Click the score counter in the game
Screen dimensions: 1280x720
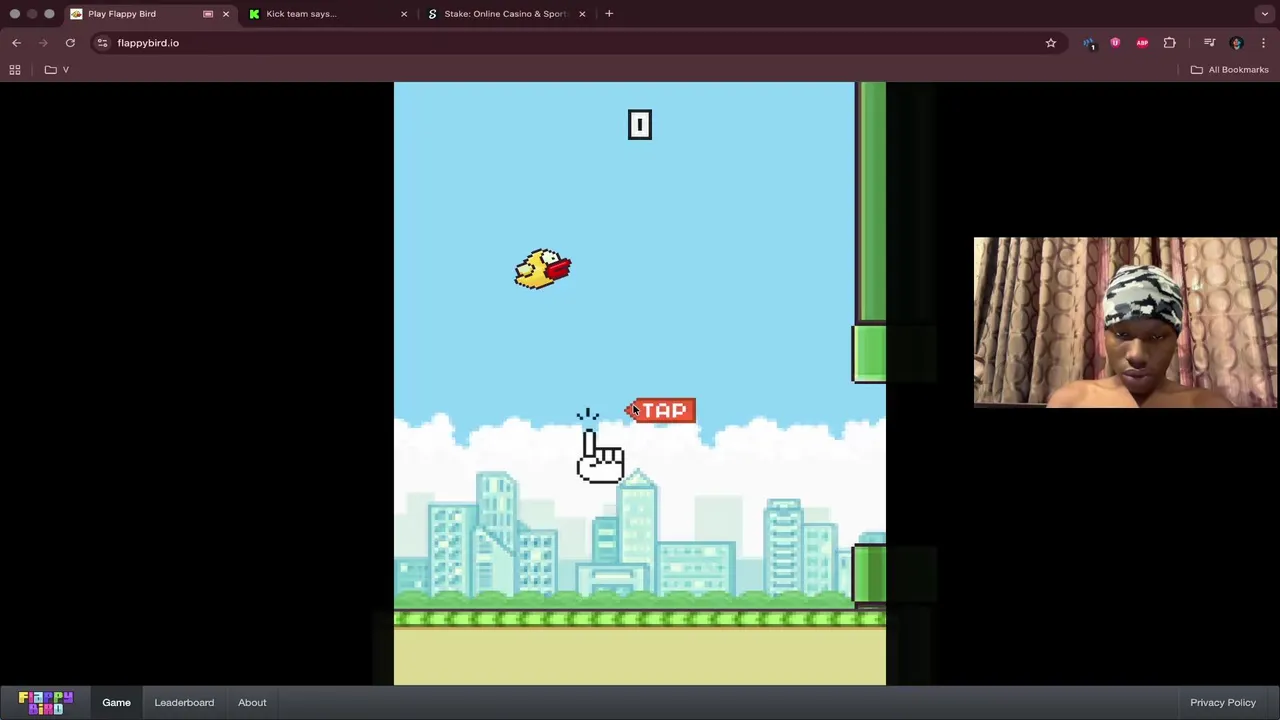[640, 125]
